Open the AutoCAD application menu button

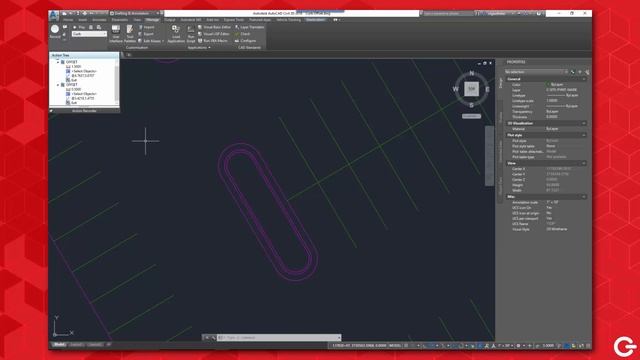53,15
